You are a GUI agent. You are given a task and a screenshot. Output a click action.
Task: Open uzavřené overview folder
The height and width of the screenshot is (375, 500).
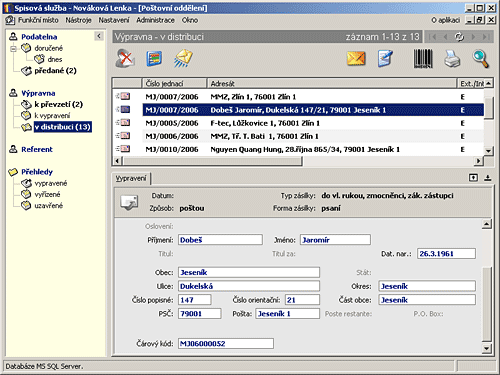48,206
